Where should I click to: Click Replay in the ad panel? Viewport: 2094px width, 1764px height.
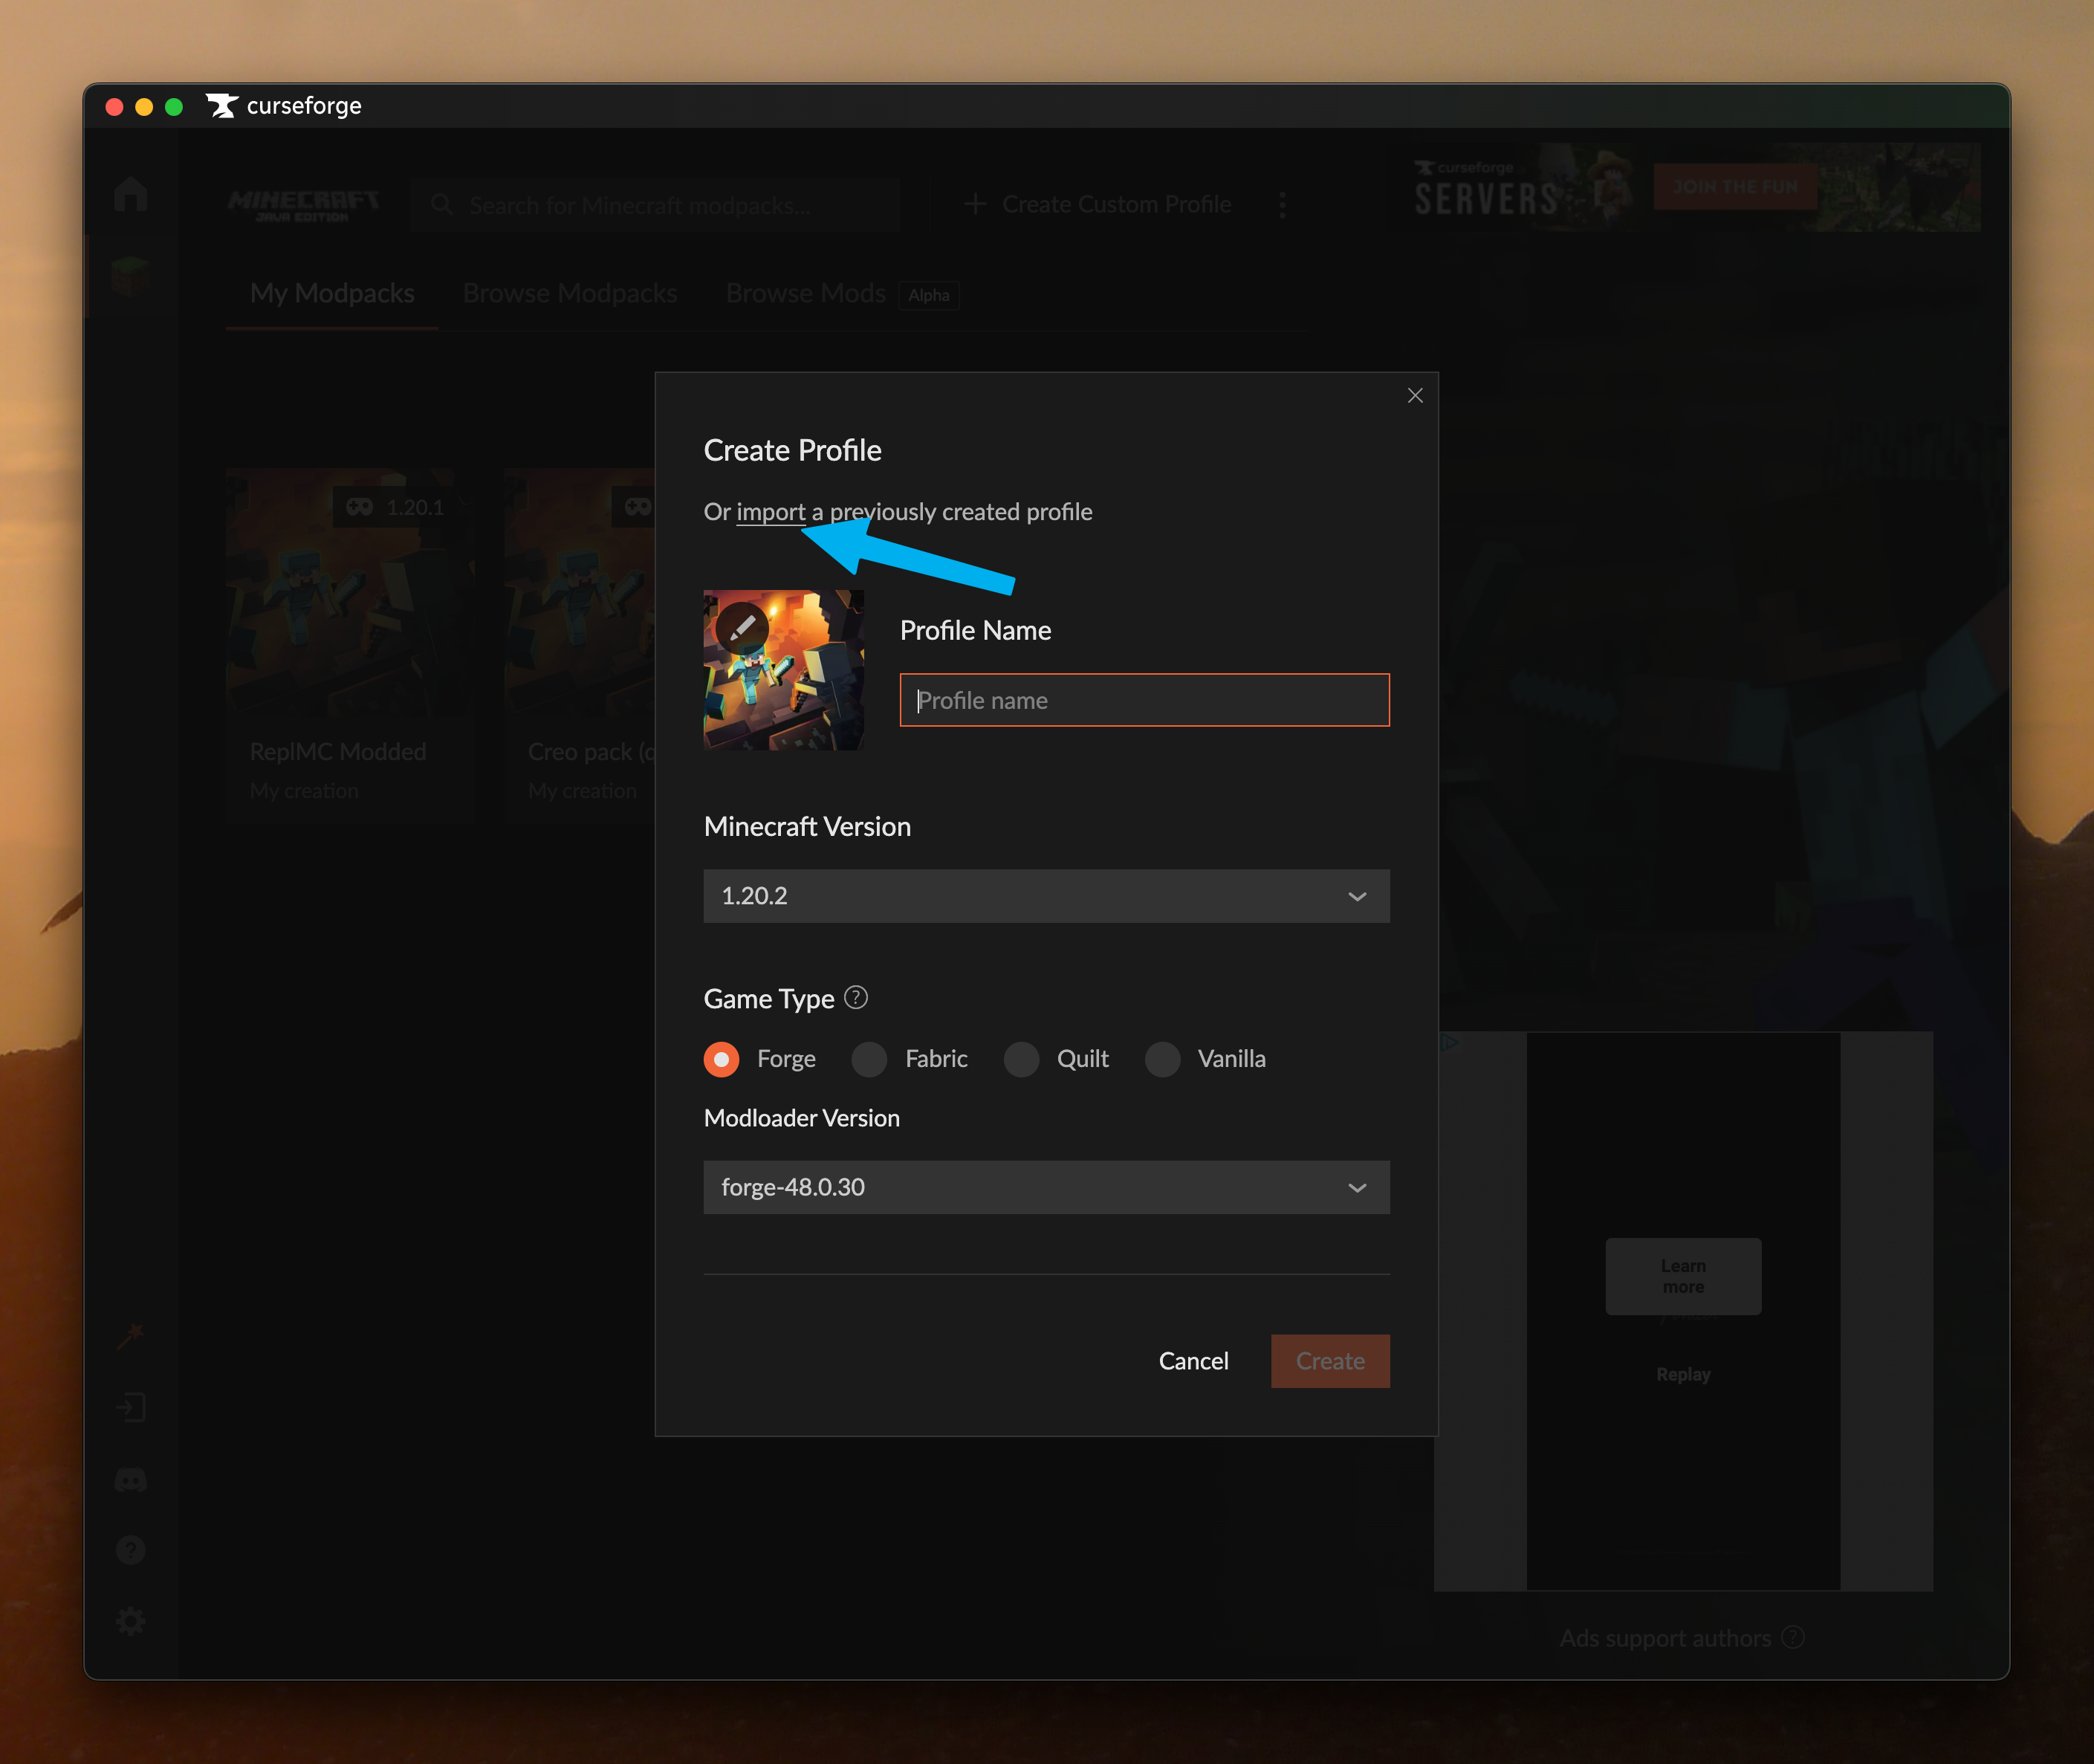click(1683, 1374)
